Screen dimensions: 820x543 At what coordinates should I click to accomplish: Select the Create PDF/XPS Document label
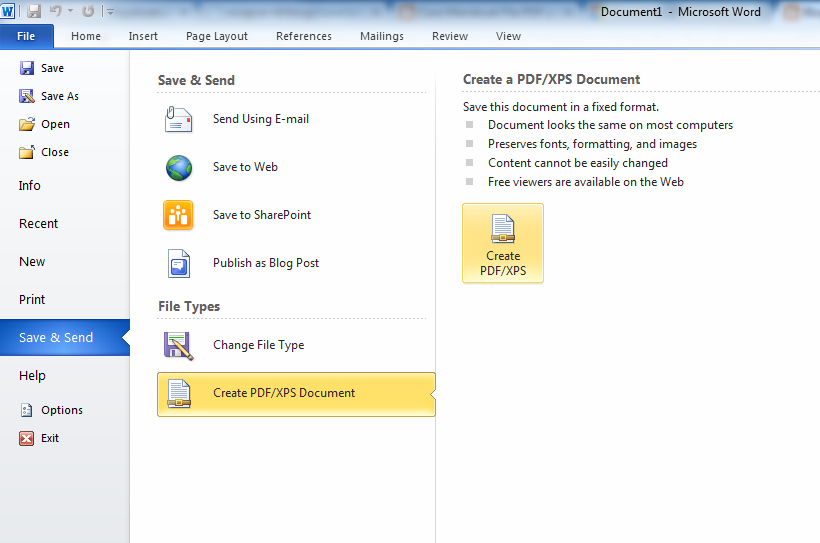point(284,393)
